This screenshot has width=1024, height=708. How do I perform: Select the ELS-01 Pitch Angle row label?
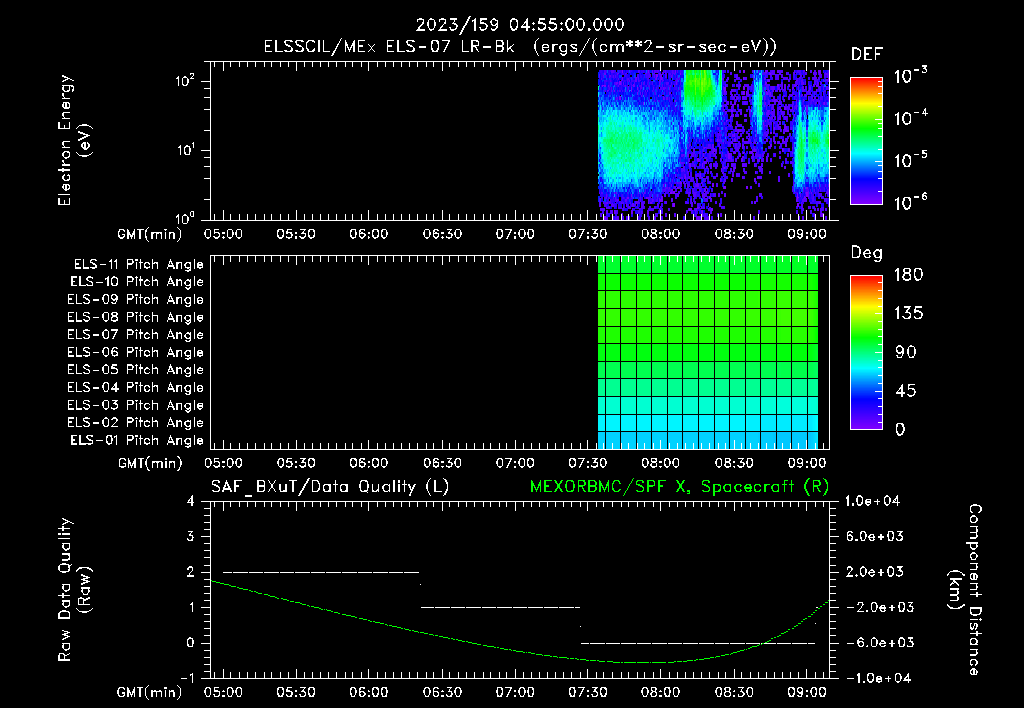(136, 441)
